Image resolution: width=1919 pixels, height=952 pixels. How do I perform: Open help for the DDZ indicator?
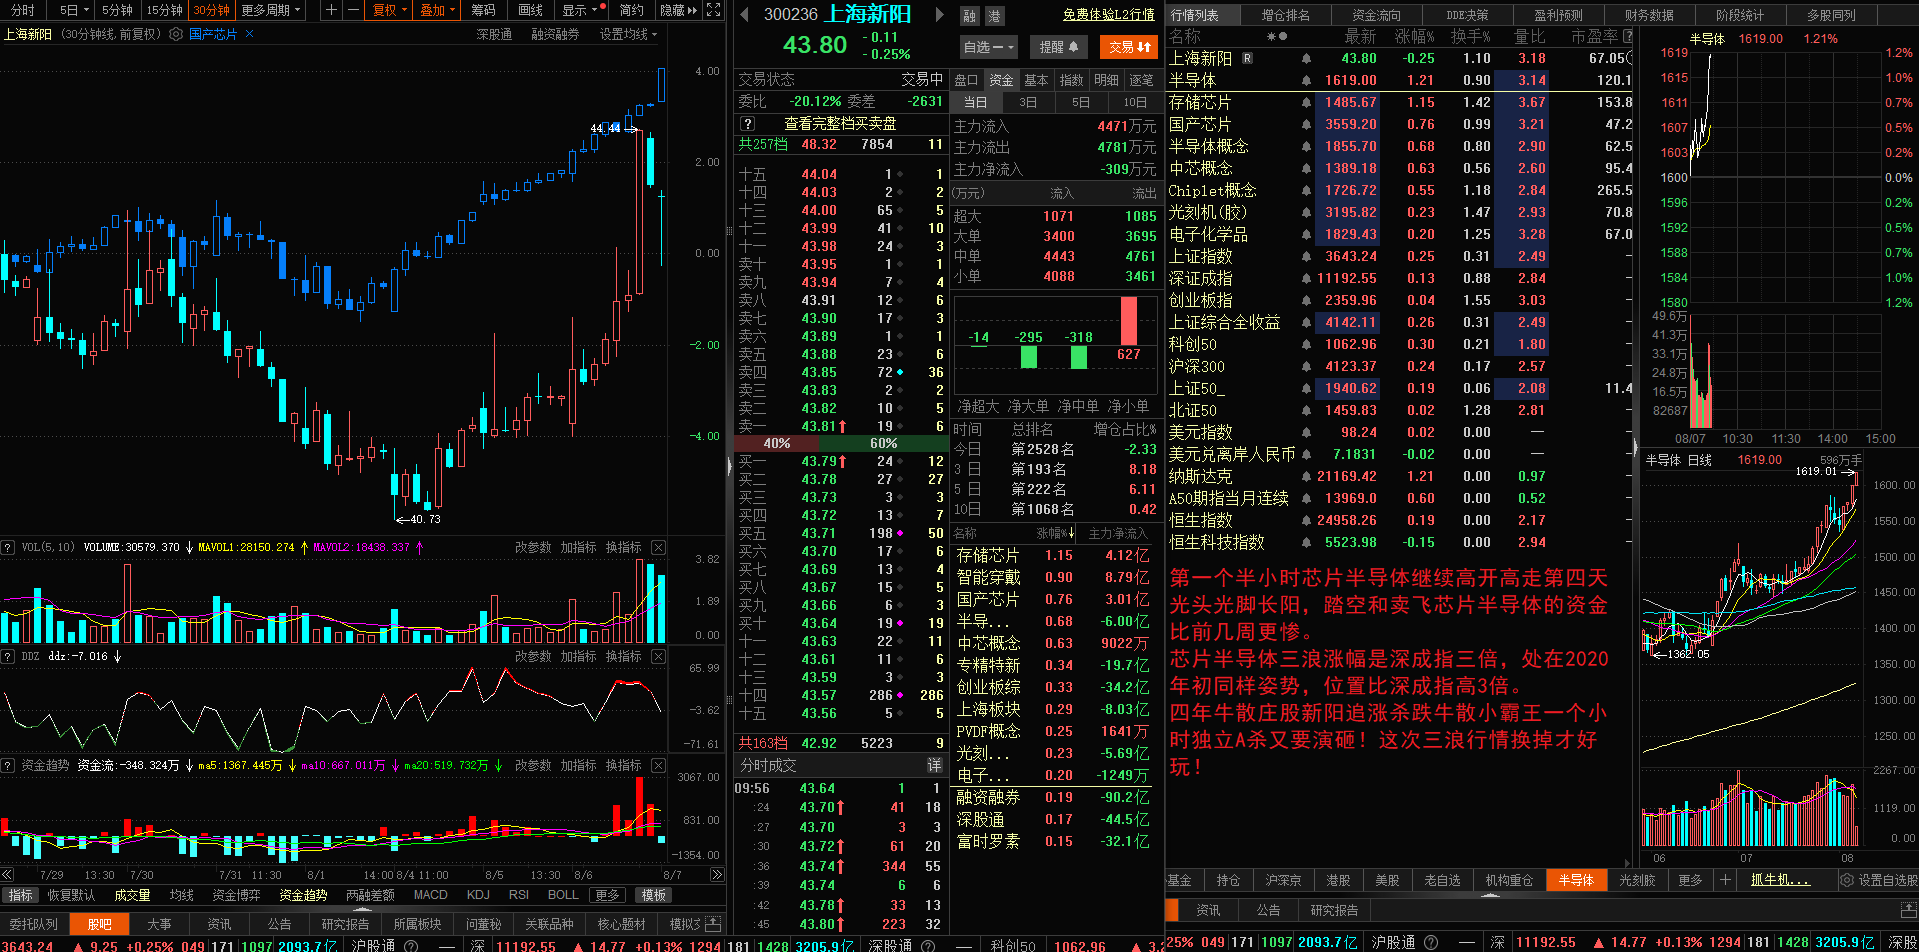(8, 656)
